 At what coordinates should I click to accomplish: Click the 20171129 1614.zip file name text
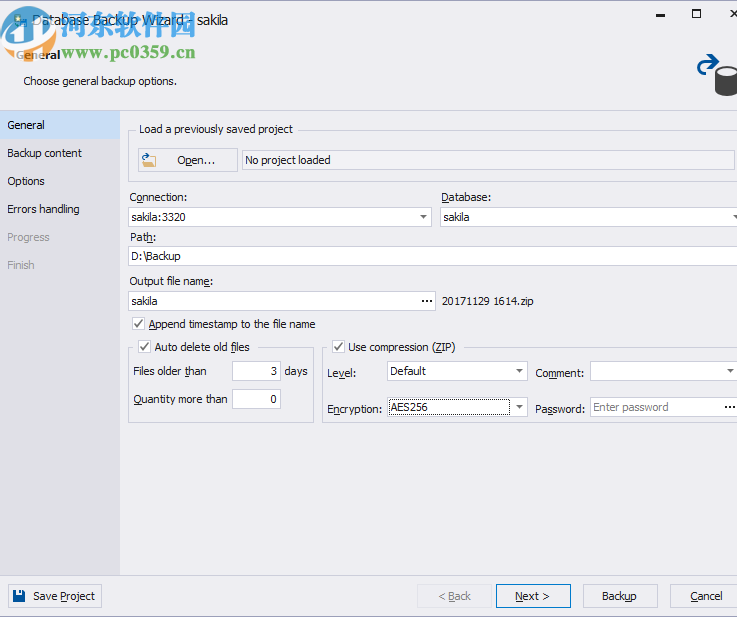tap(487, 301)
